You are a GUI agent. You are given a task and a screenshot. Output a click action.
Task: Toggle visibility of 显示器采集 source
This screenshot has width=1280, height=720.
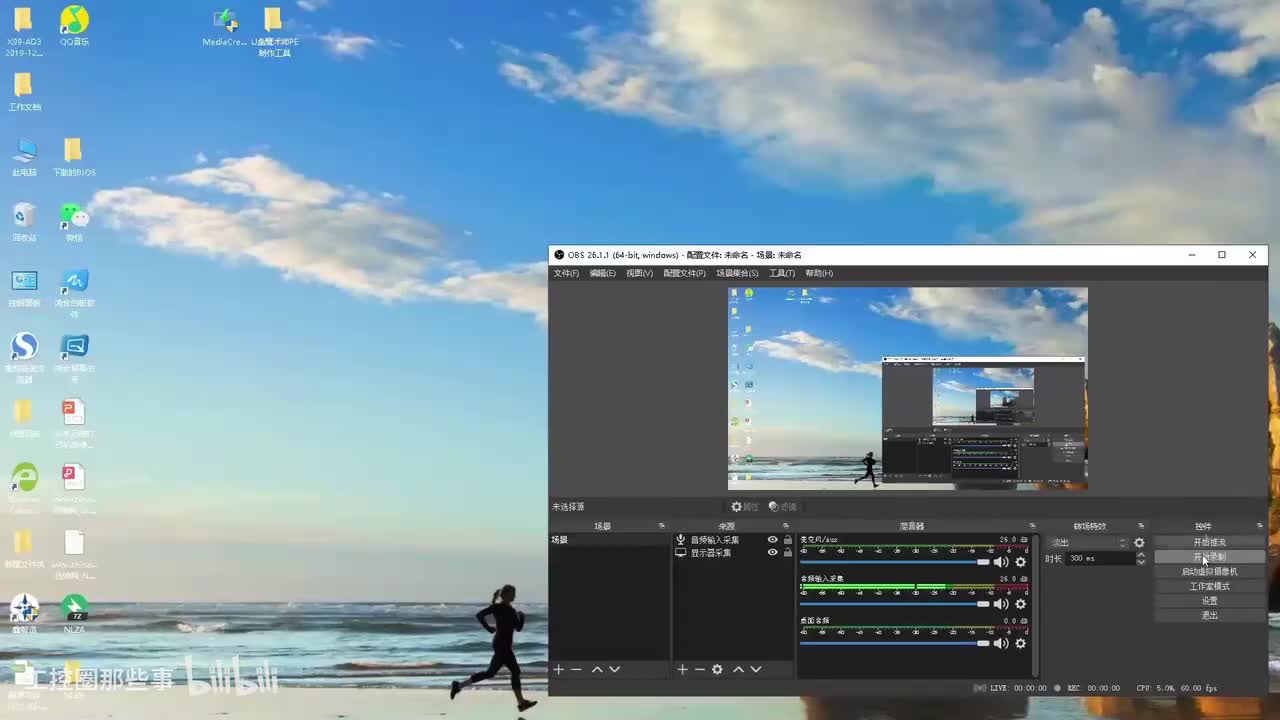[x=772, y=553]
